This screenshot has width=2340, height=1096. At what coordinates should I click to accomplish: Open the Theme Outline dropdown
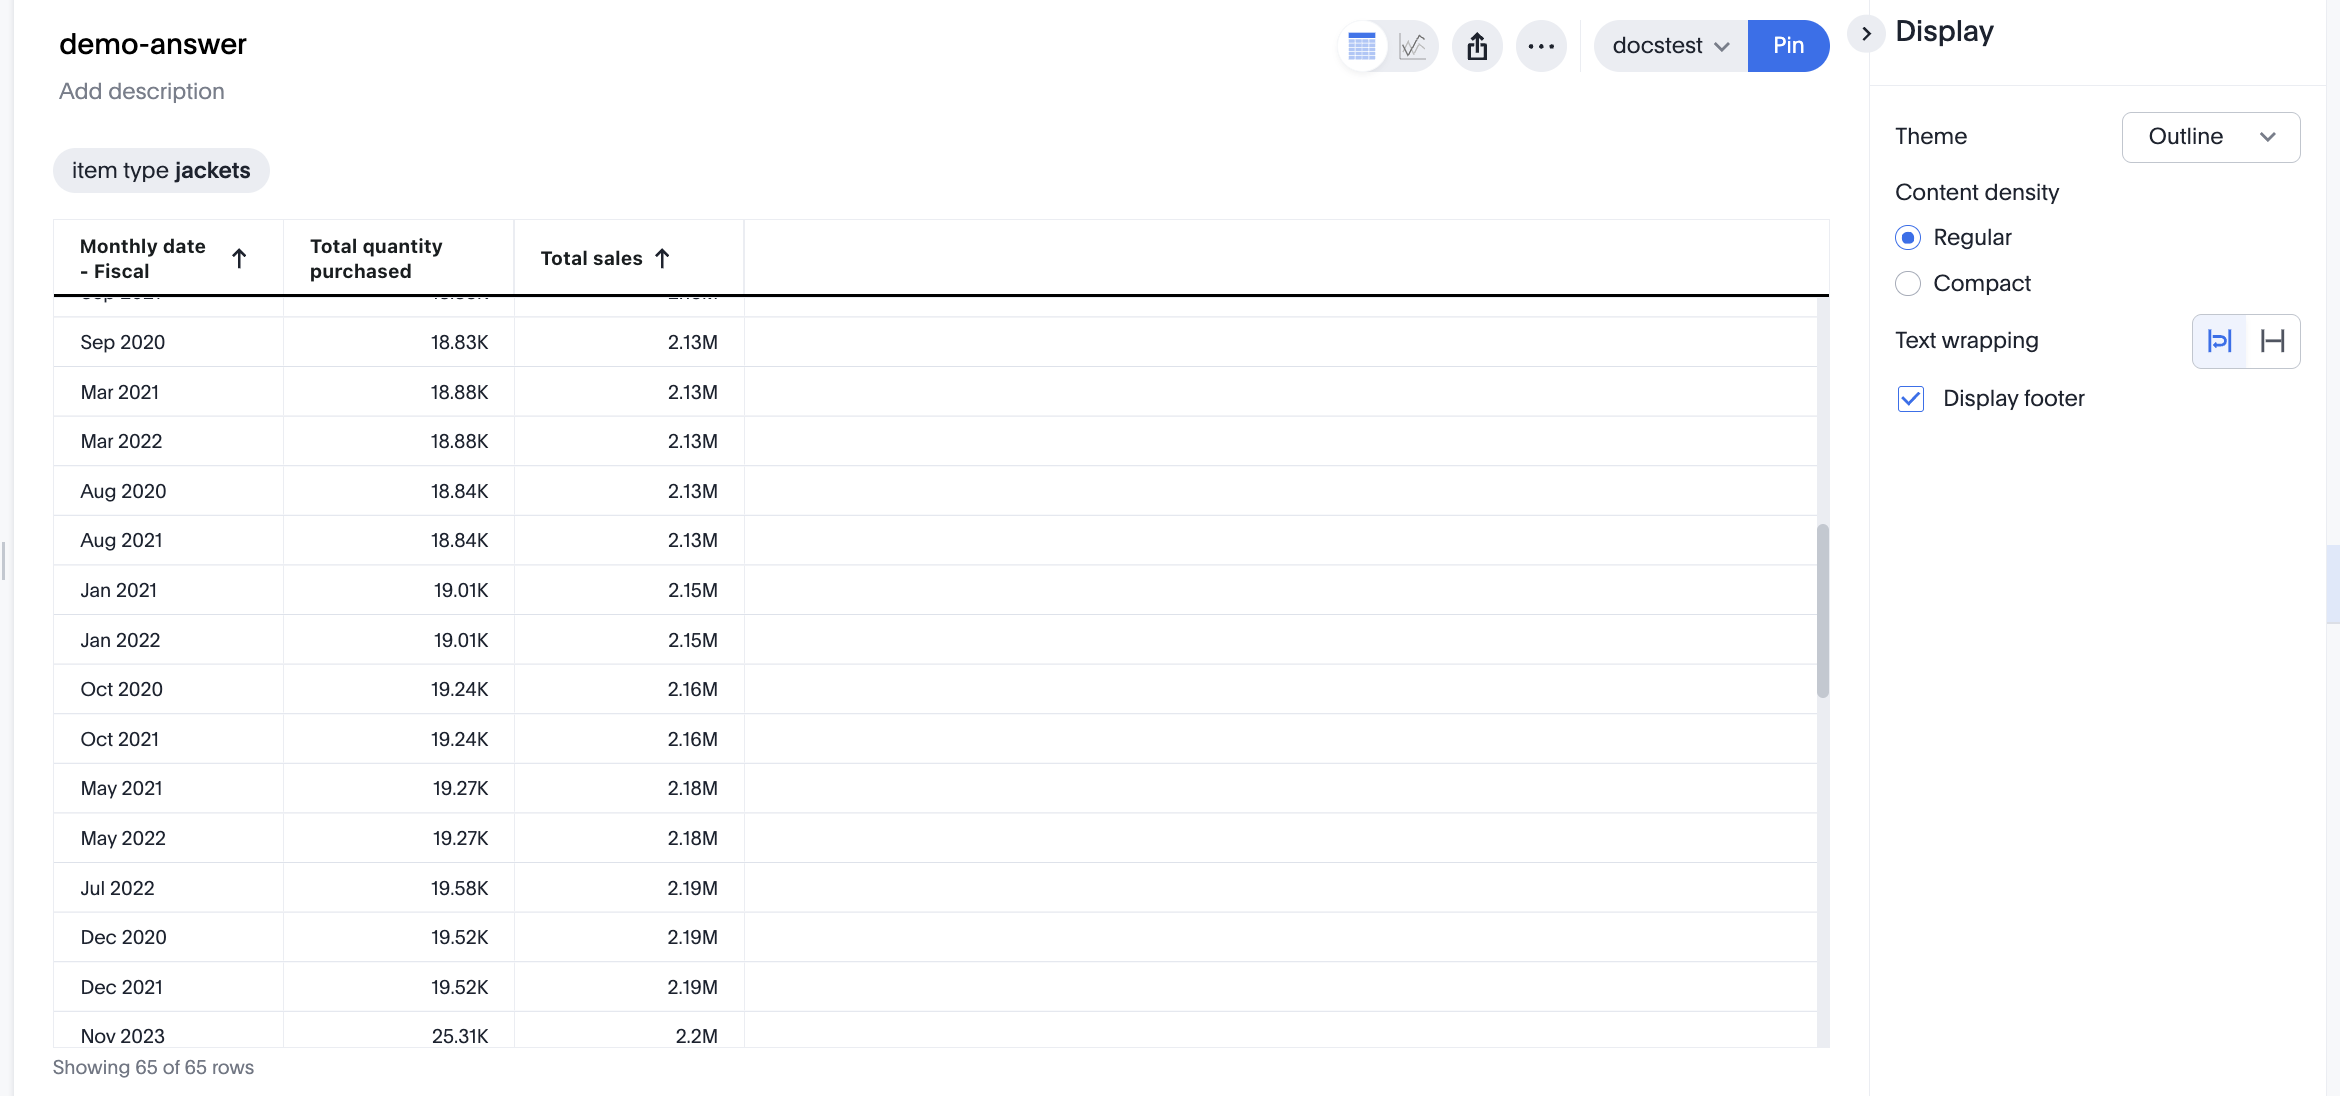(x=2210, y=137)
